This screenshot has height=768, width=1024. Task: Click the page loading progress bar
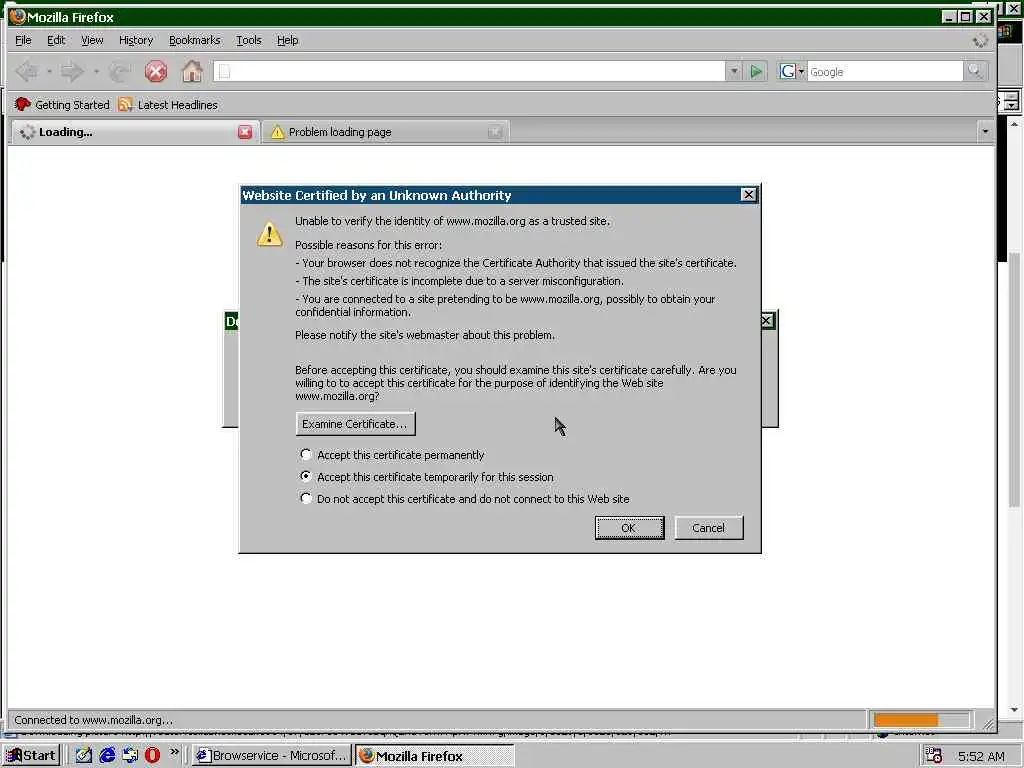(x=921, y=720)
